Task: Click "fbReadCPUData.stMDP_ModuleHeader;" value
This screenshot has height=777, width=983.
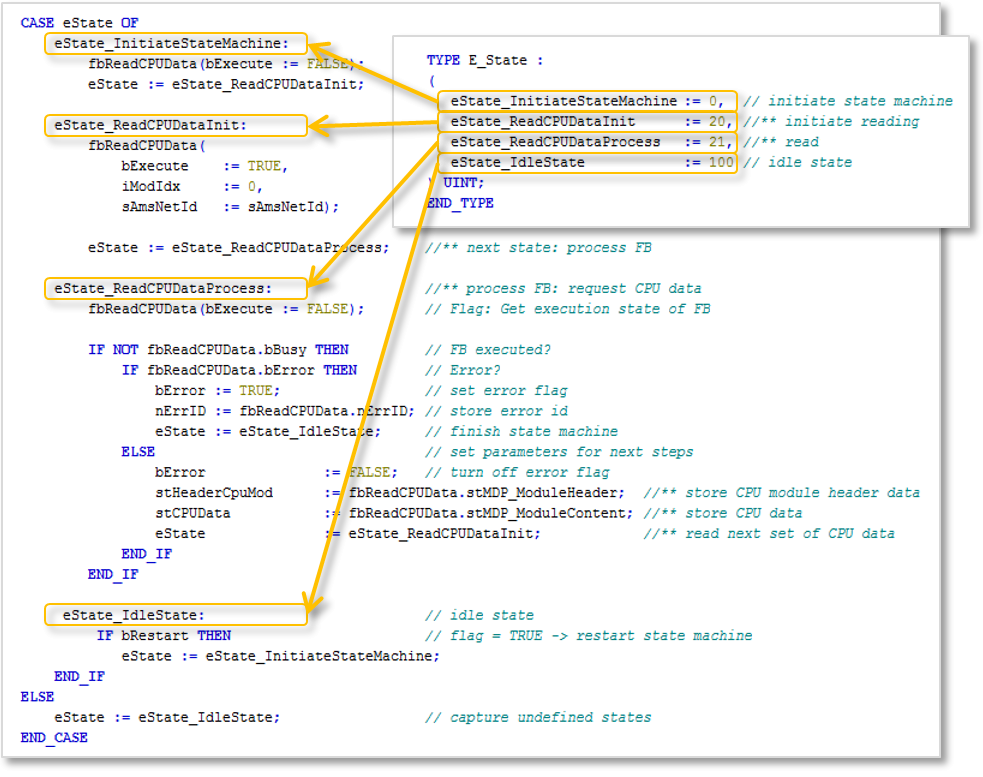Action: click(x=486, y=493)
